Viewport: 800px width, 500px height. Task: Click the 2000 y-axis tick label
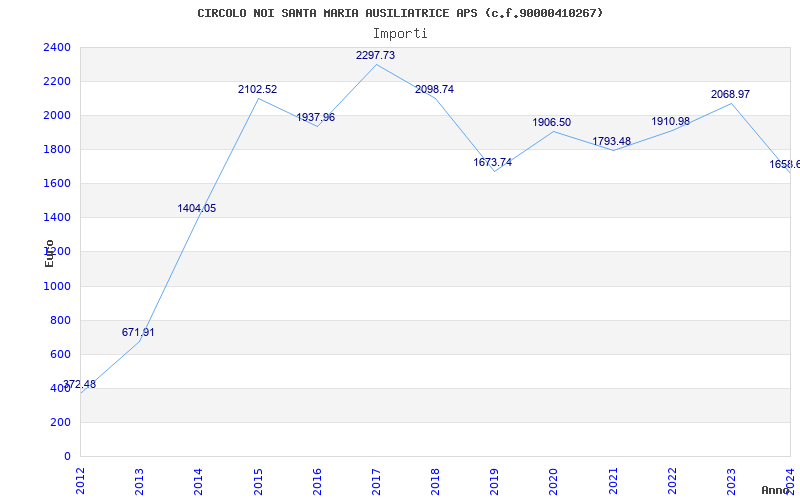pyautogui.click(x=57, y=116)
